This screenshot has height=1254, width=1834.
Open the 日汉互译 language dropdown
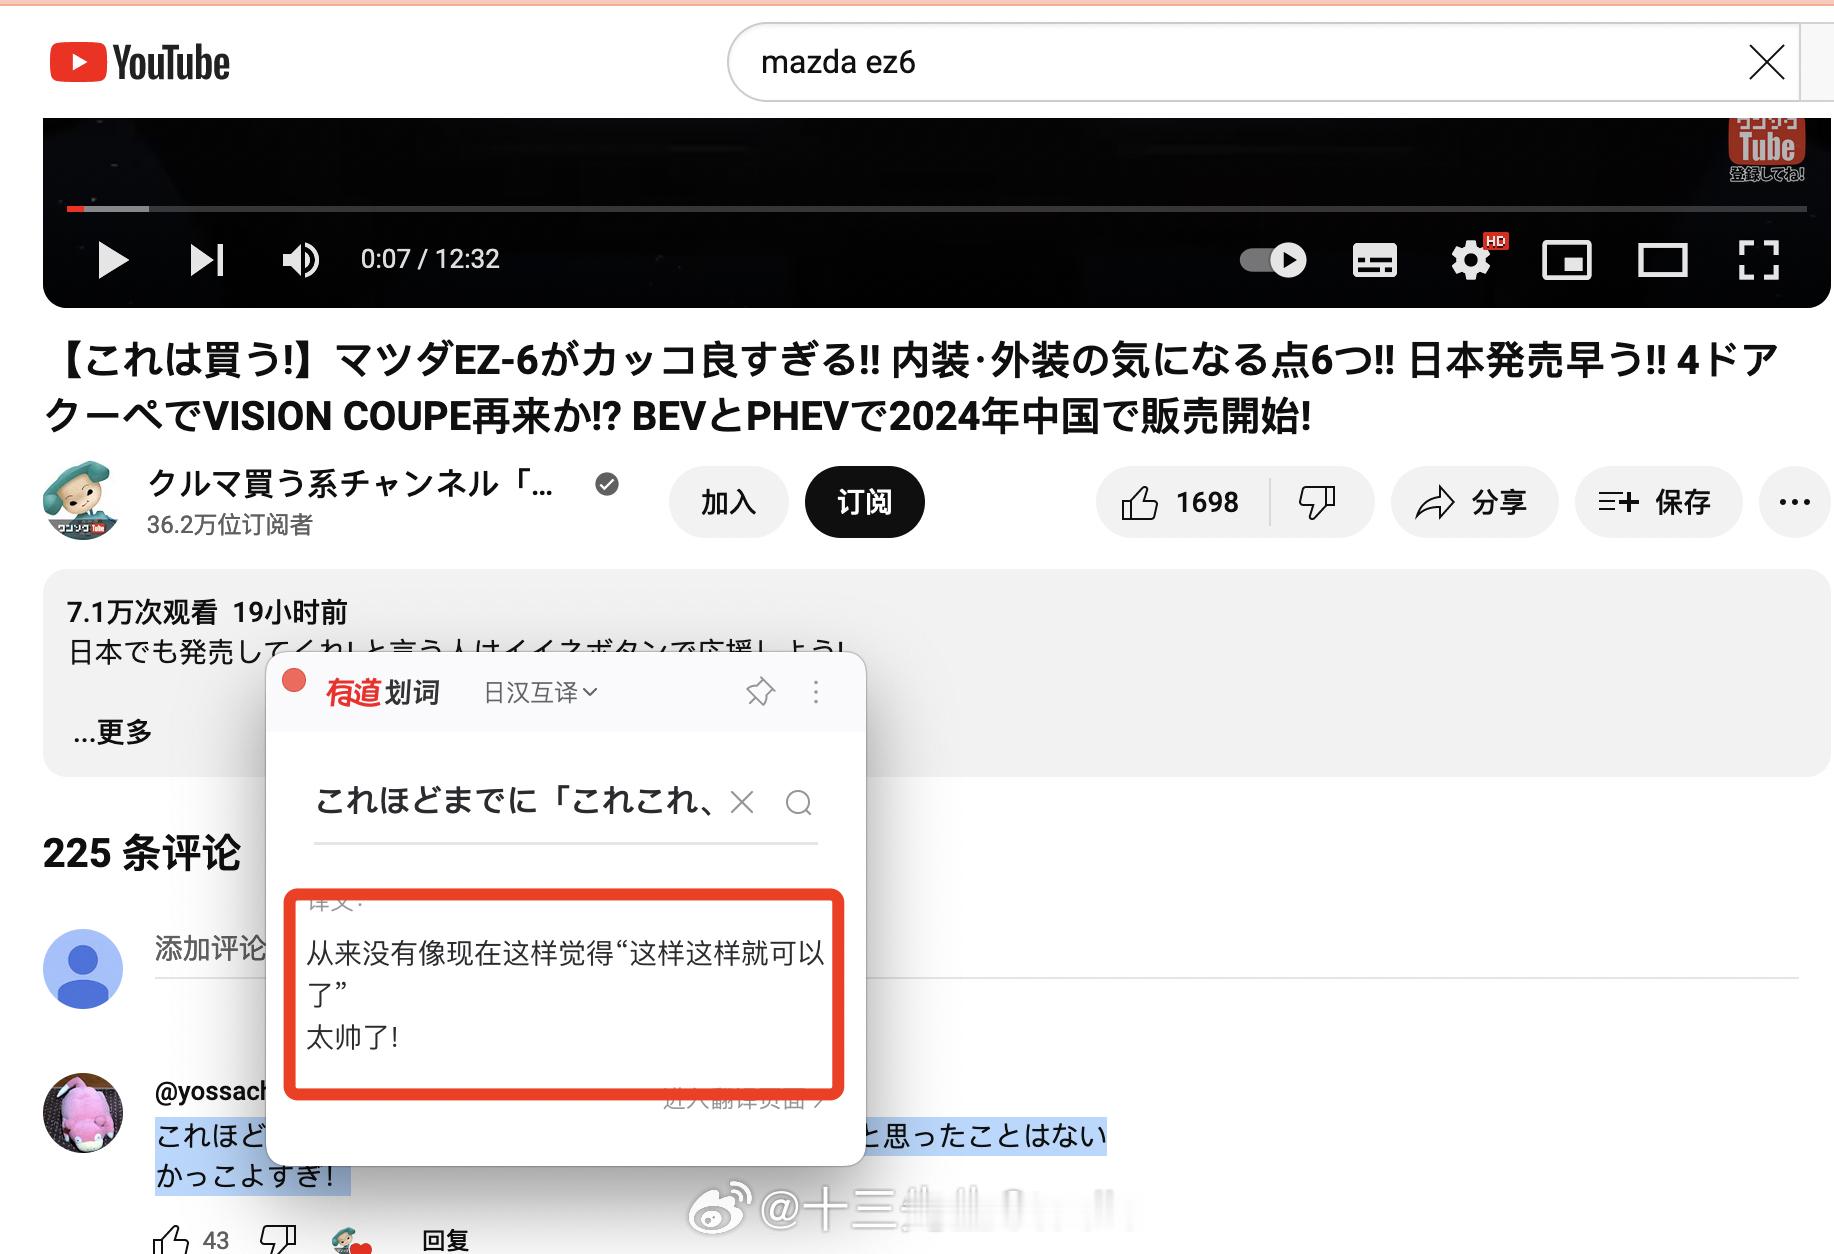pyautogui.click(x=540, y=692)
